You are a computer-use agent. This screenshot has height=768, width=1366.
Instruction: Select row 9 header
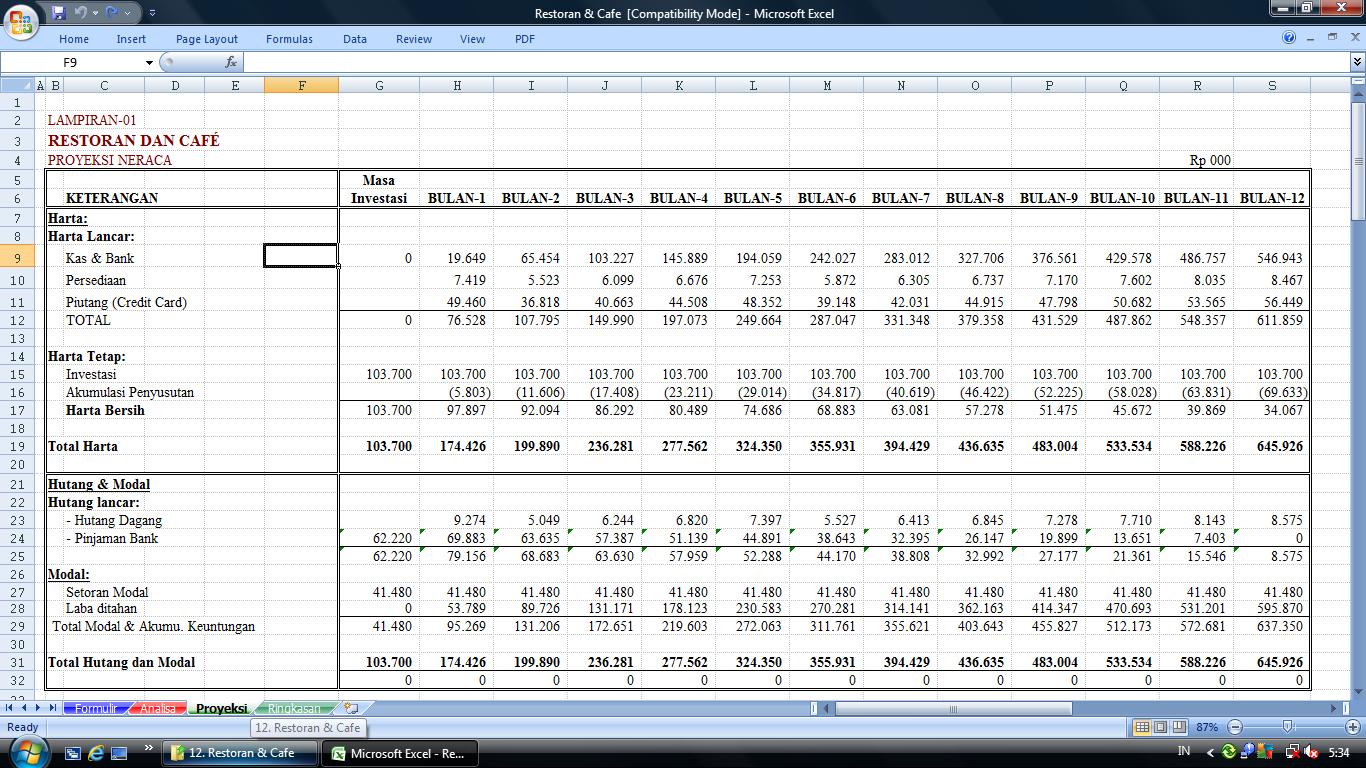click(17, 258)
